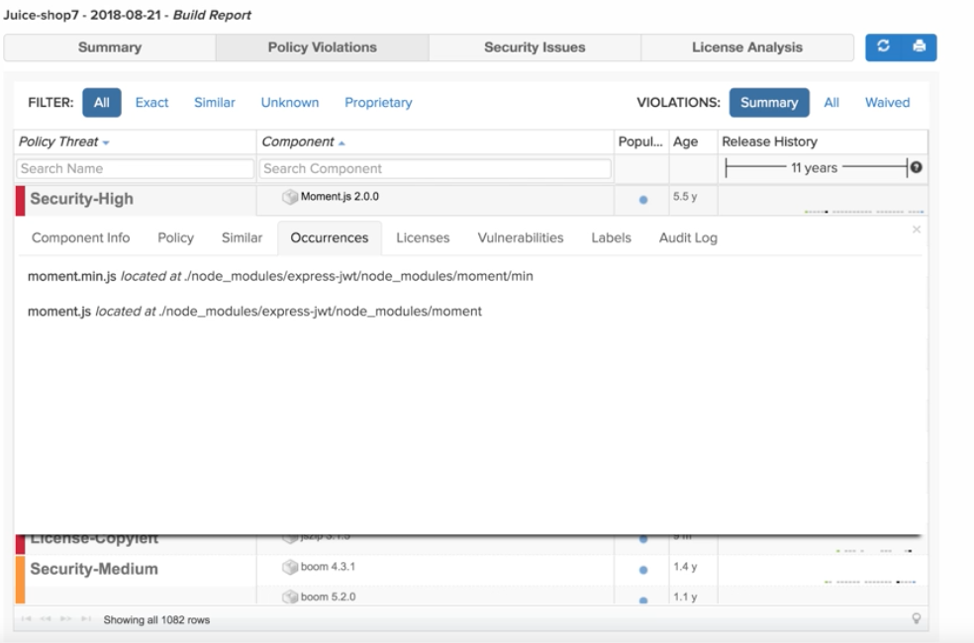Close the component details panel

[x=916, y=230]
